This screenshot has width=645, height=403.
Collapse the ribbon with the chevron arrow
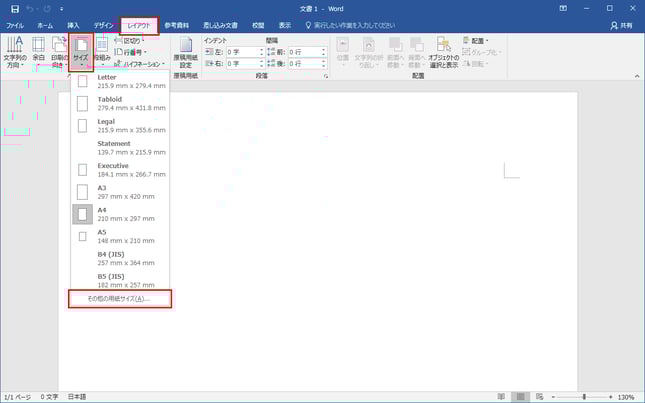tap(637, 76)
